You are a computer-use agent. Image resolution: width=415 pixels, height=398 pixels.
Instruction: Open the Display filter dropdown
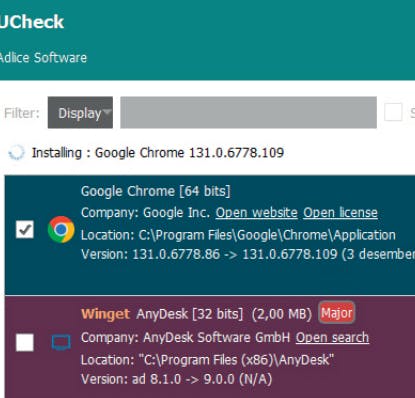point(80,112)
